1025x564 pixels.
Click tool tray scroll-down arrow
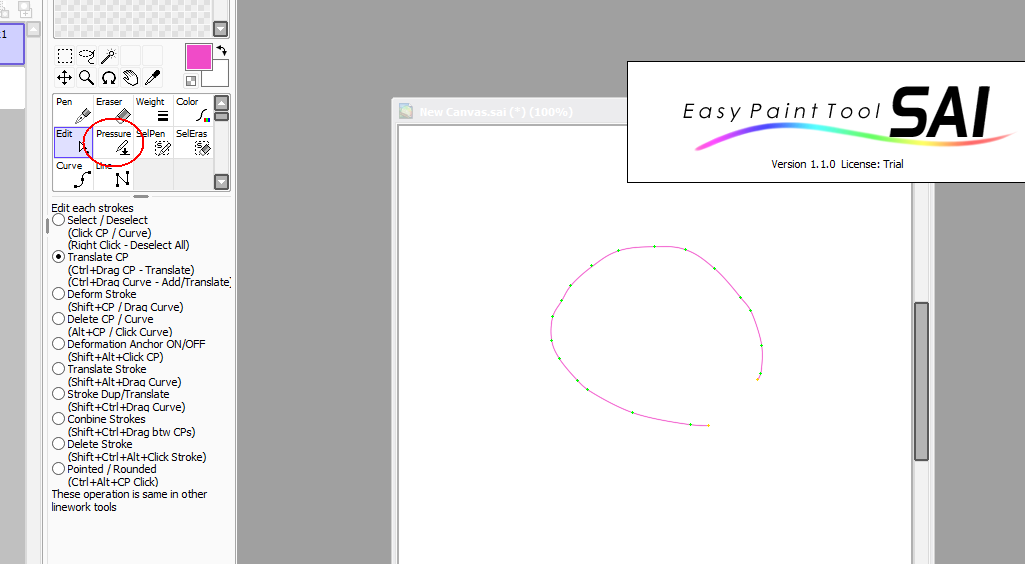[222, 182]
